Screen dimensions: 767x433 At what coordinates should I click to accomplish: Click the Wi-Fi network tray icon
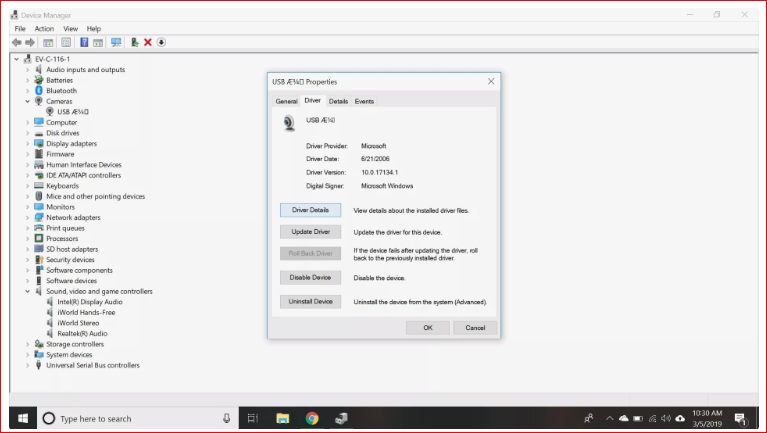(x=652, y=419)
